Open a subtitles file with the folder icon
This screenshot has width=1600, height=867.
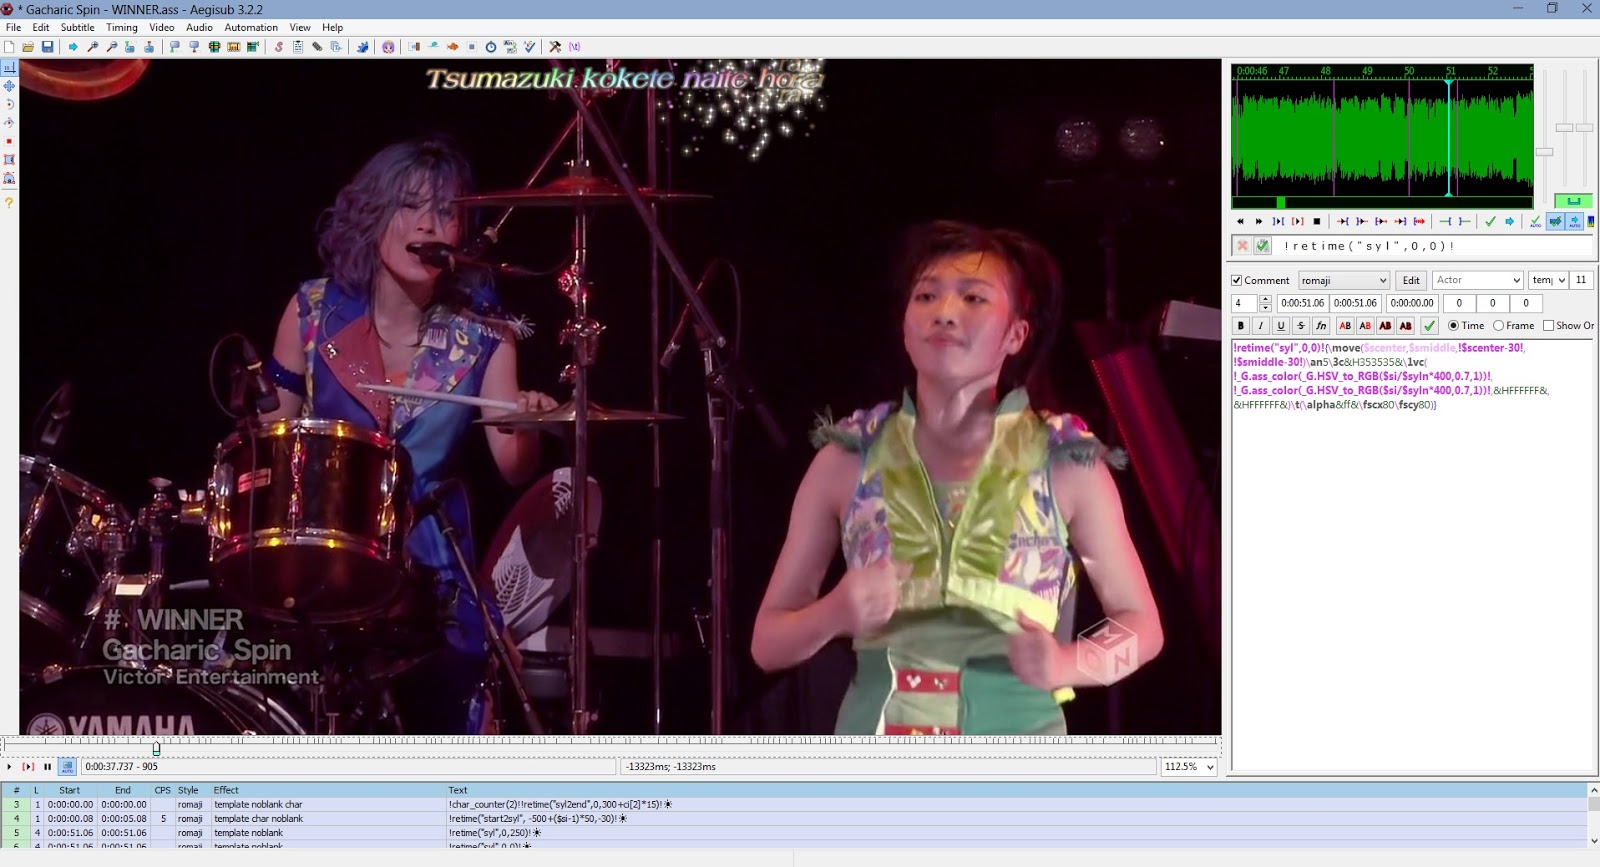(x=28, y=47)
